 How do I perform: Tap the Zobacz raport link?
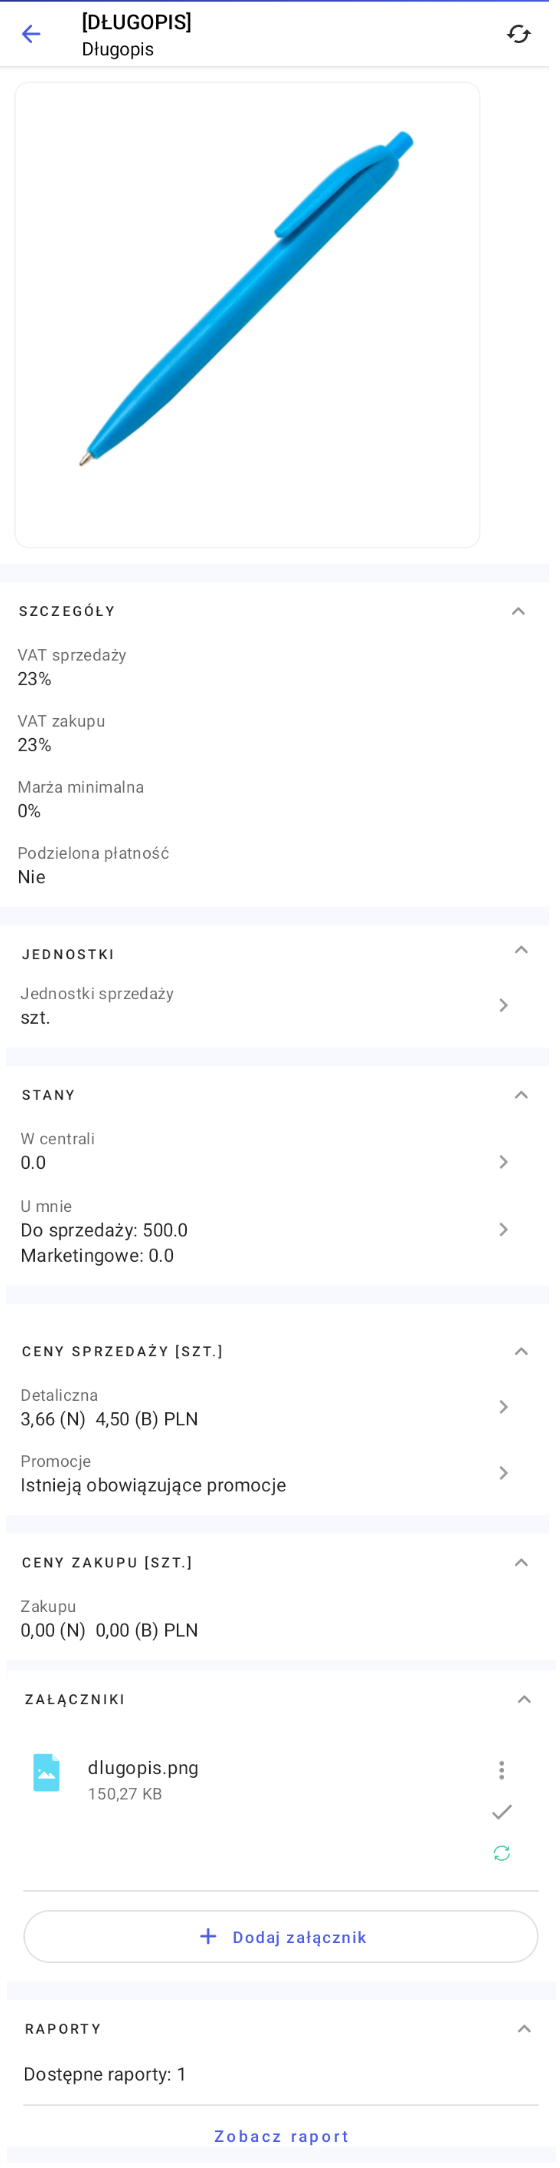pos(281,2136)
